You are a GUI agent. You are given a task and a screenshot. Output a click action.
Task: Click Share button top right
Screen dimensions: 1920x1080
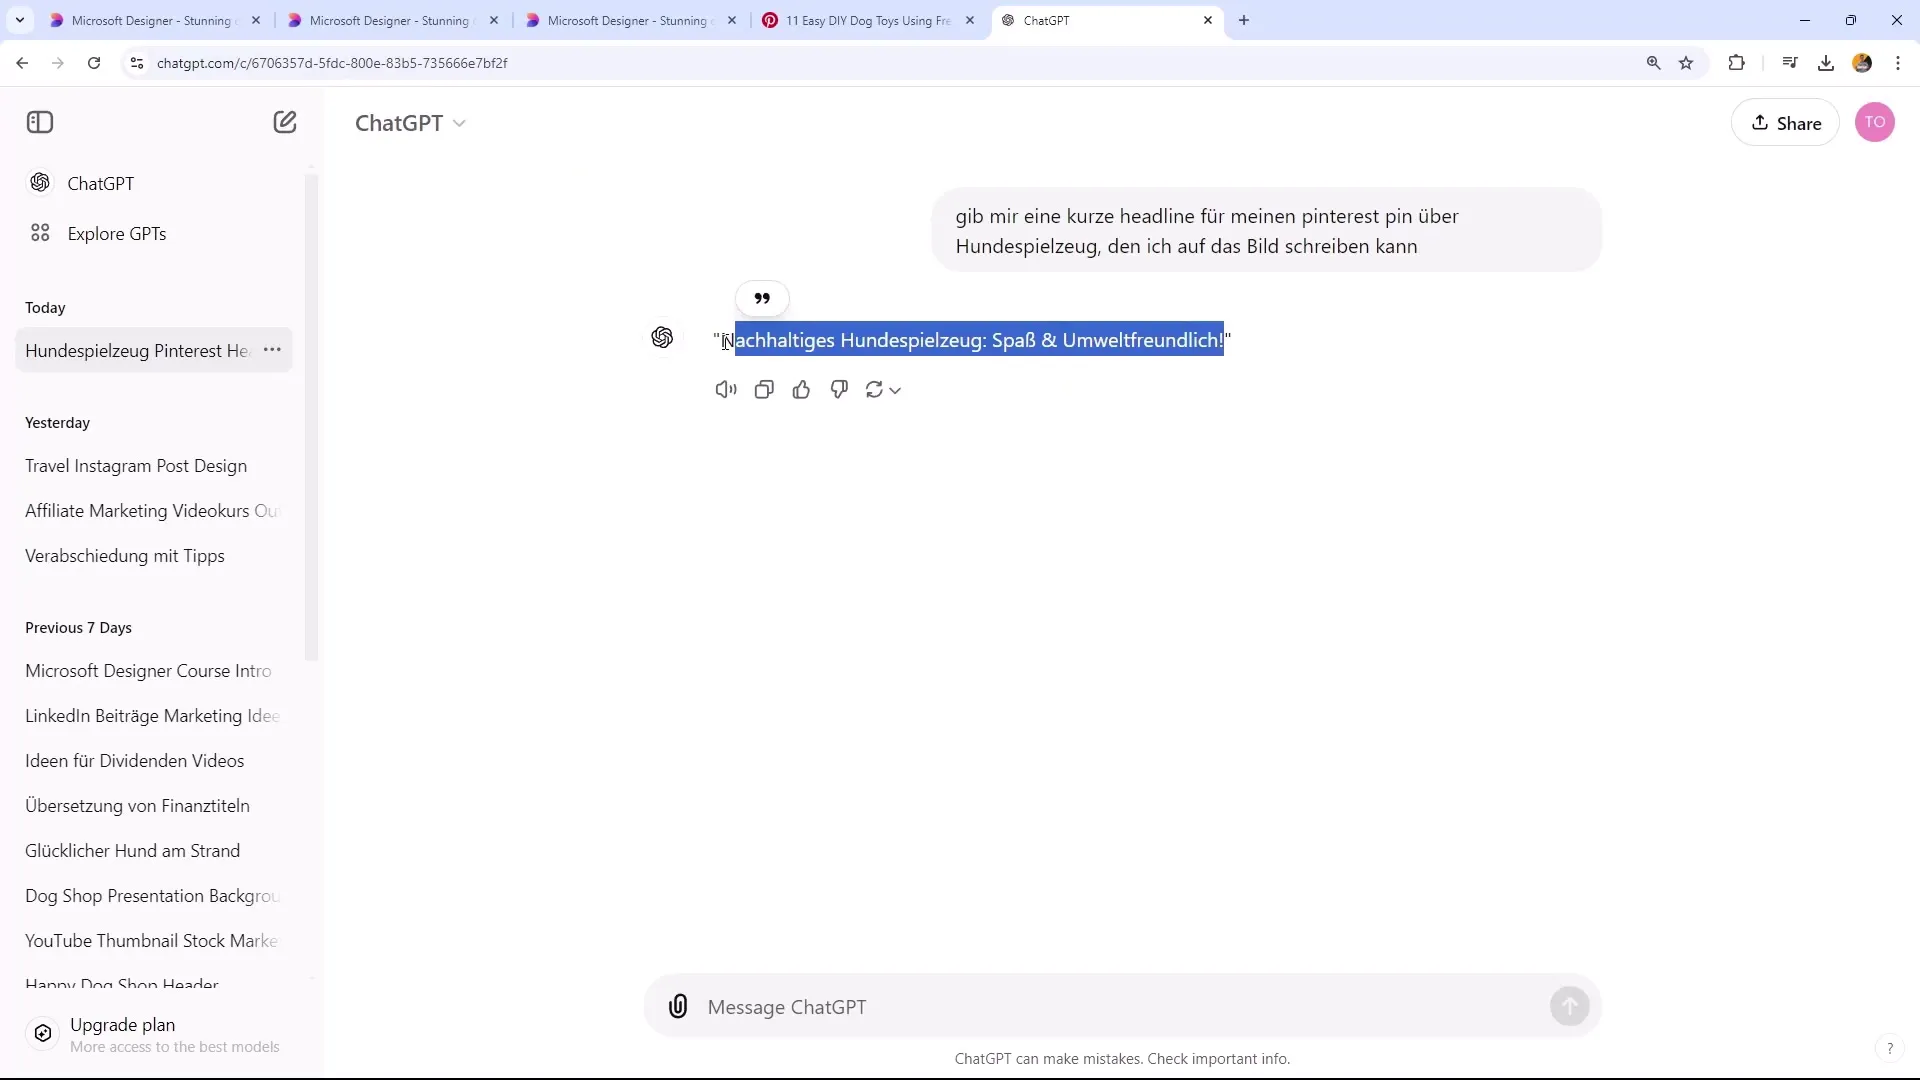pyautogui.click(x=1787, y=121)
